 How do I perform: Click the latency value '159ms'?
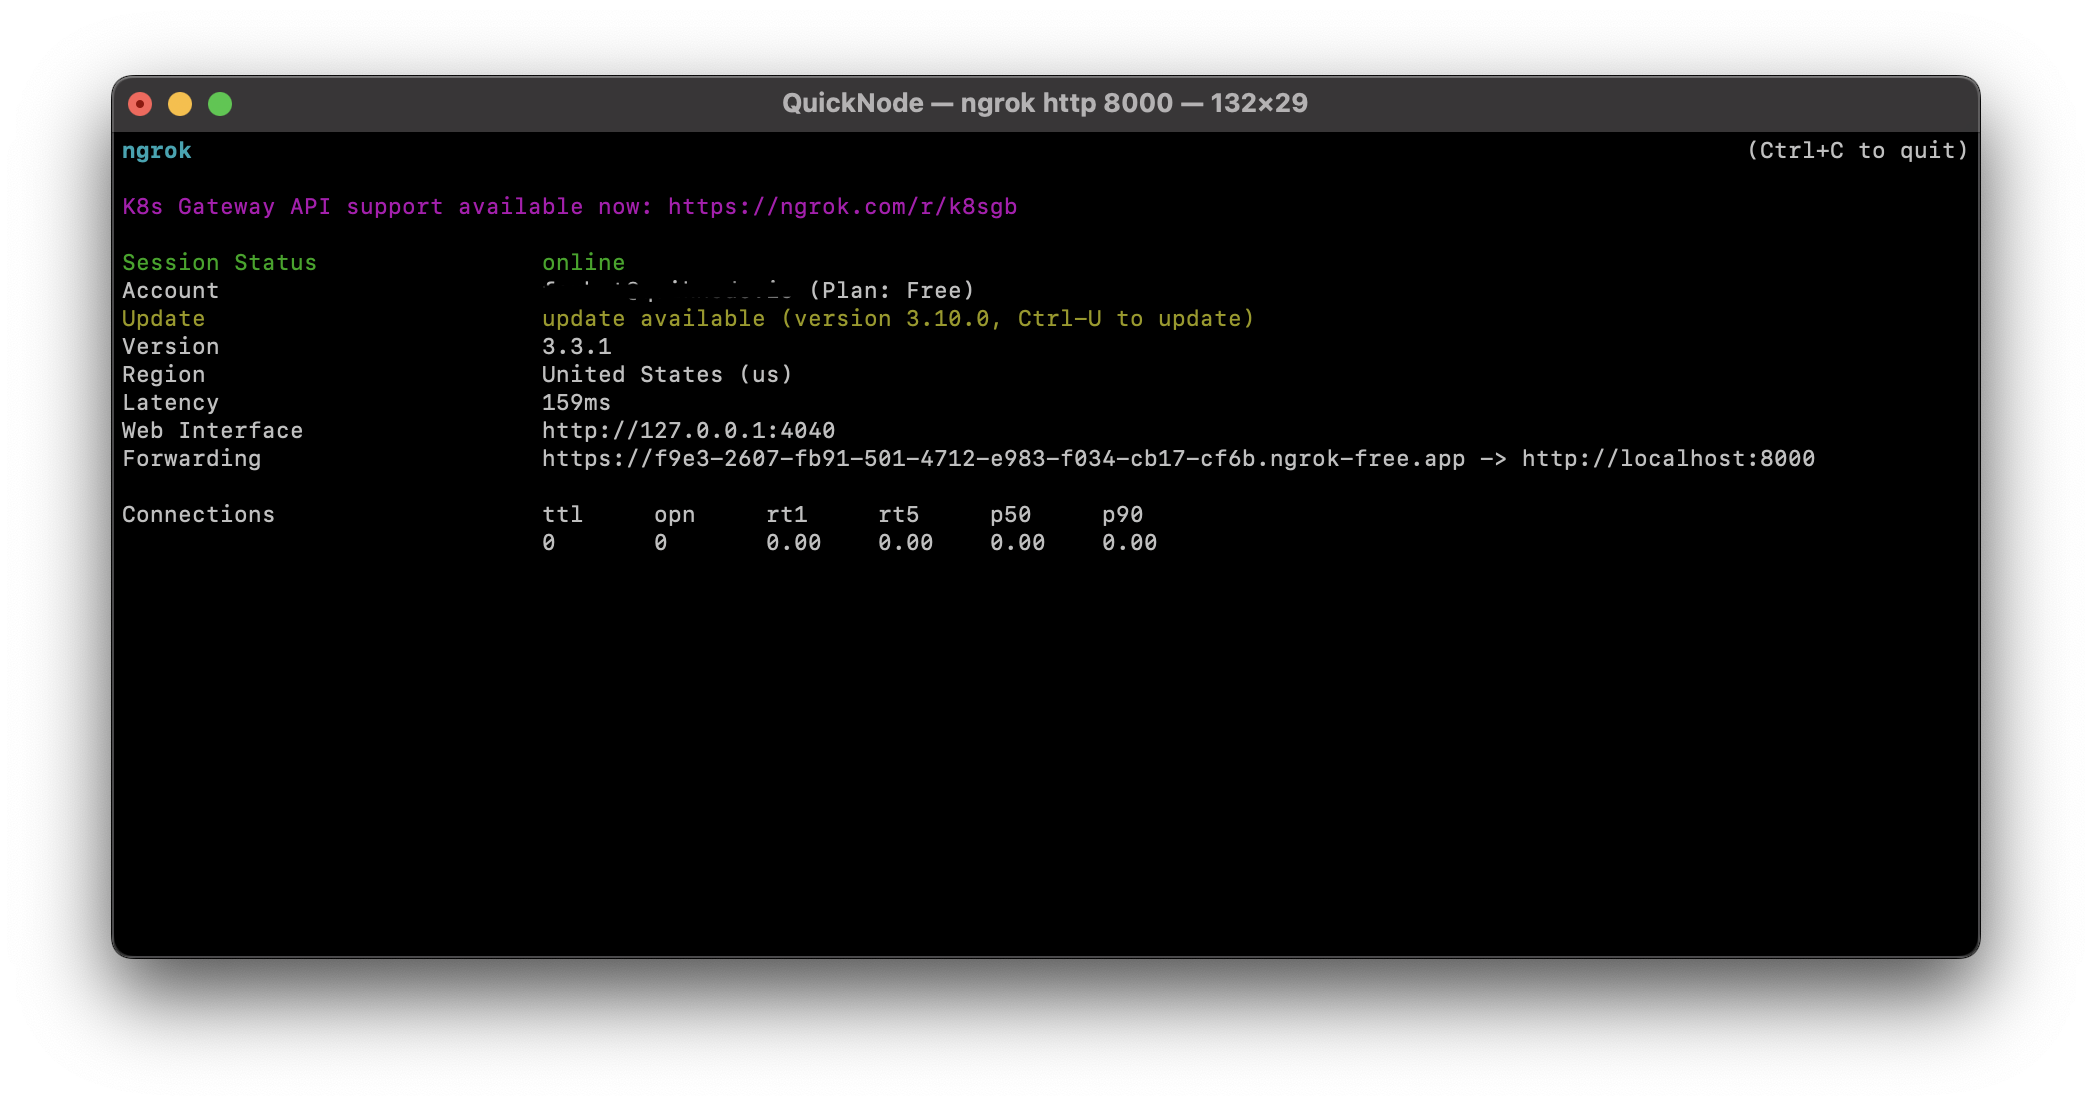click(x=576, y=403)
